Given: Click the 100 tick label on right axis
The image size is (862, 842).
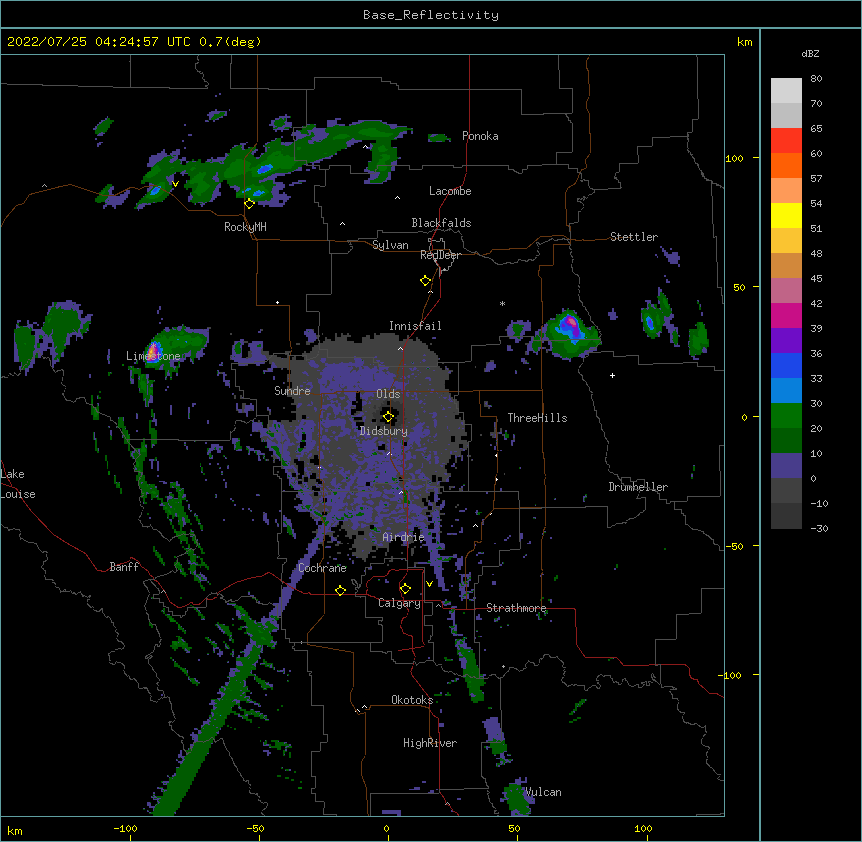Looking at the screenshot, I should coord(734,158).
